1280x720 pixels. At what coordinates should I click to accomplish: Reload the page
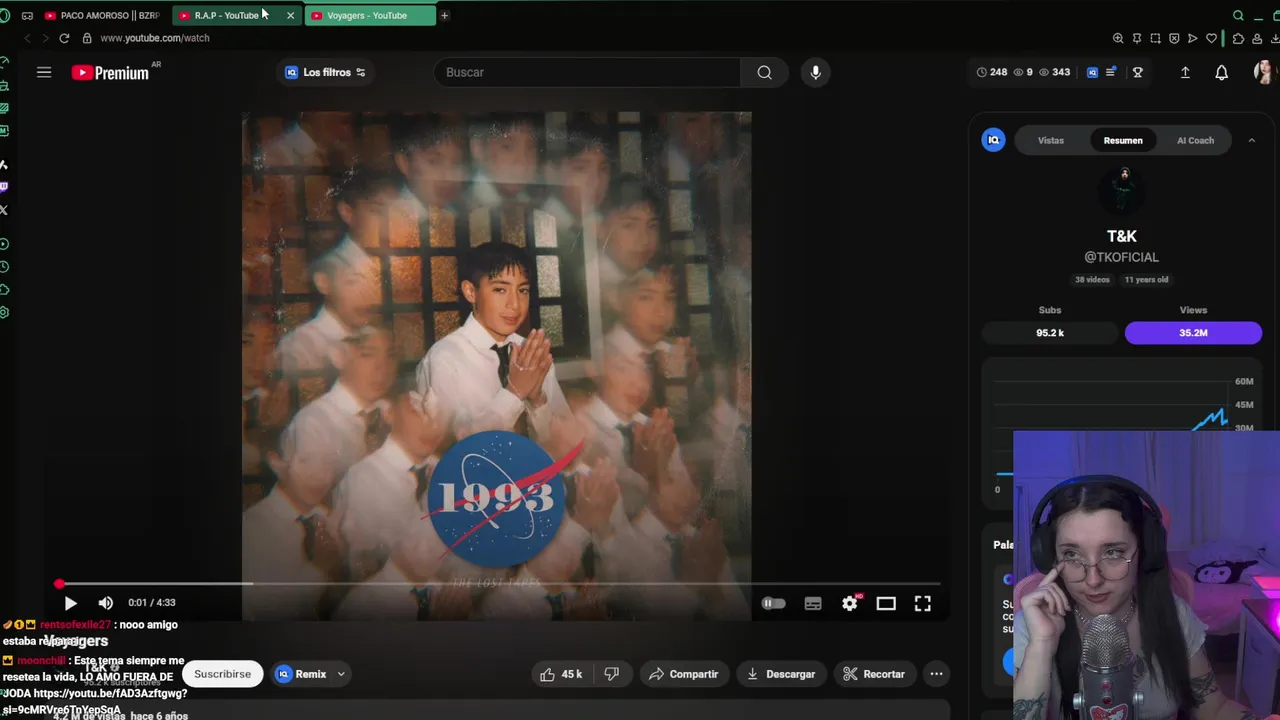[x=64, y=38]
